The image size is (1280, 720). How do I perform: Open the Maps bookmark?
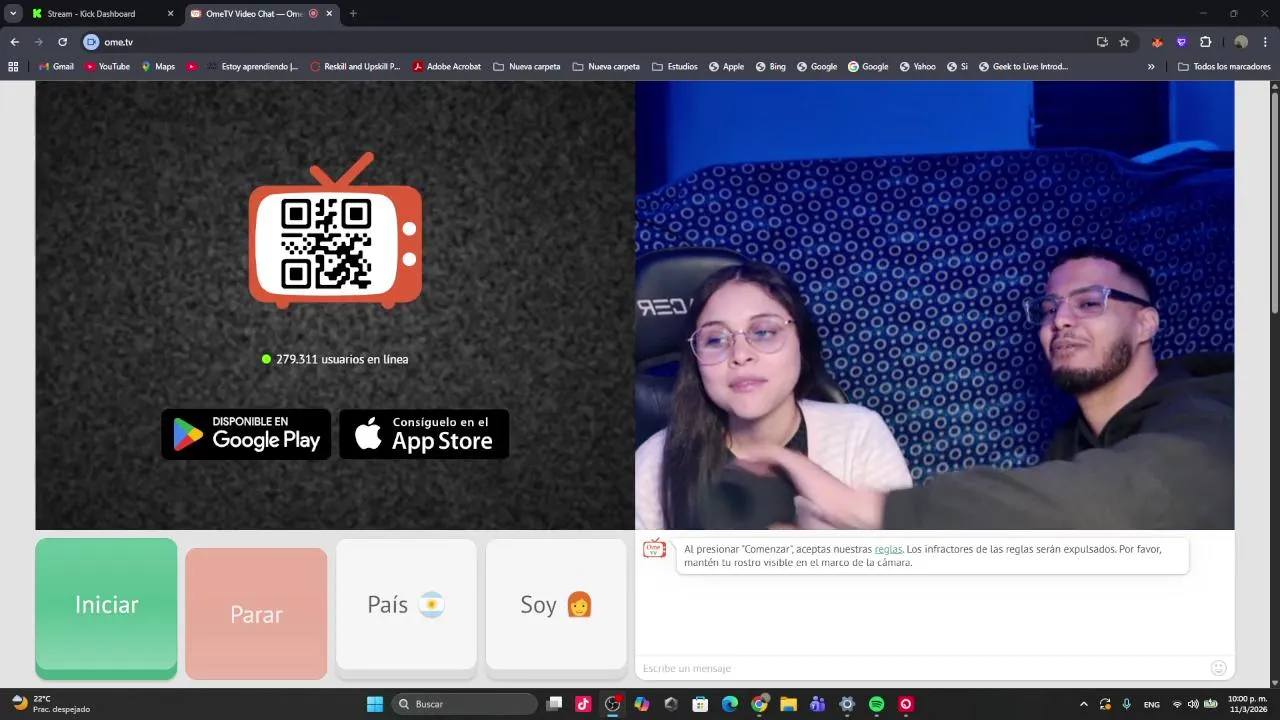[158, 67]
